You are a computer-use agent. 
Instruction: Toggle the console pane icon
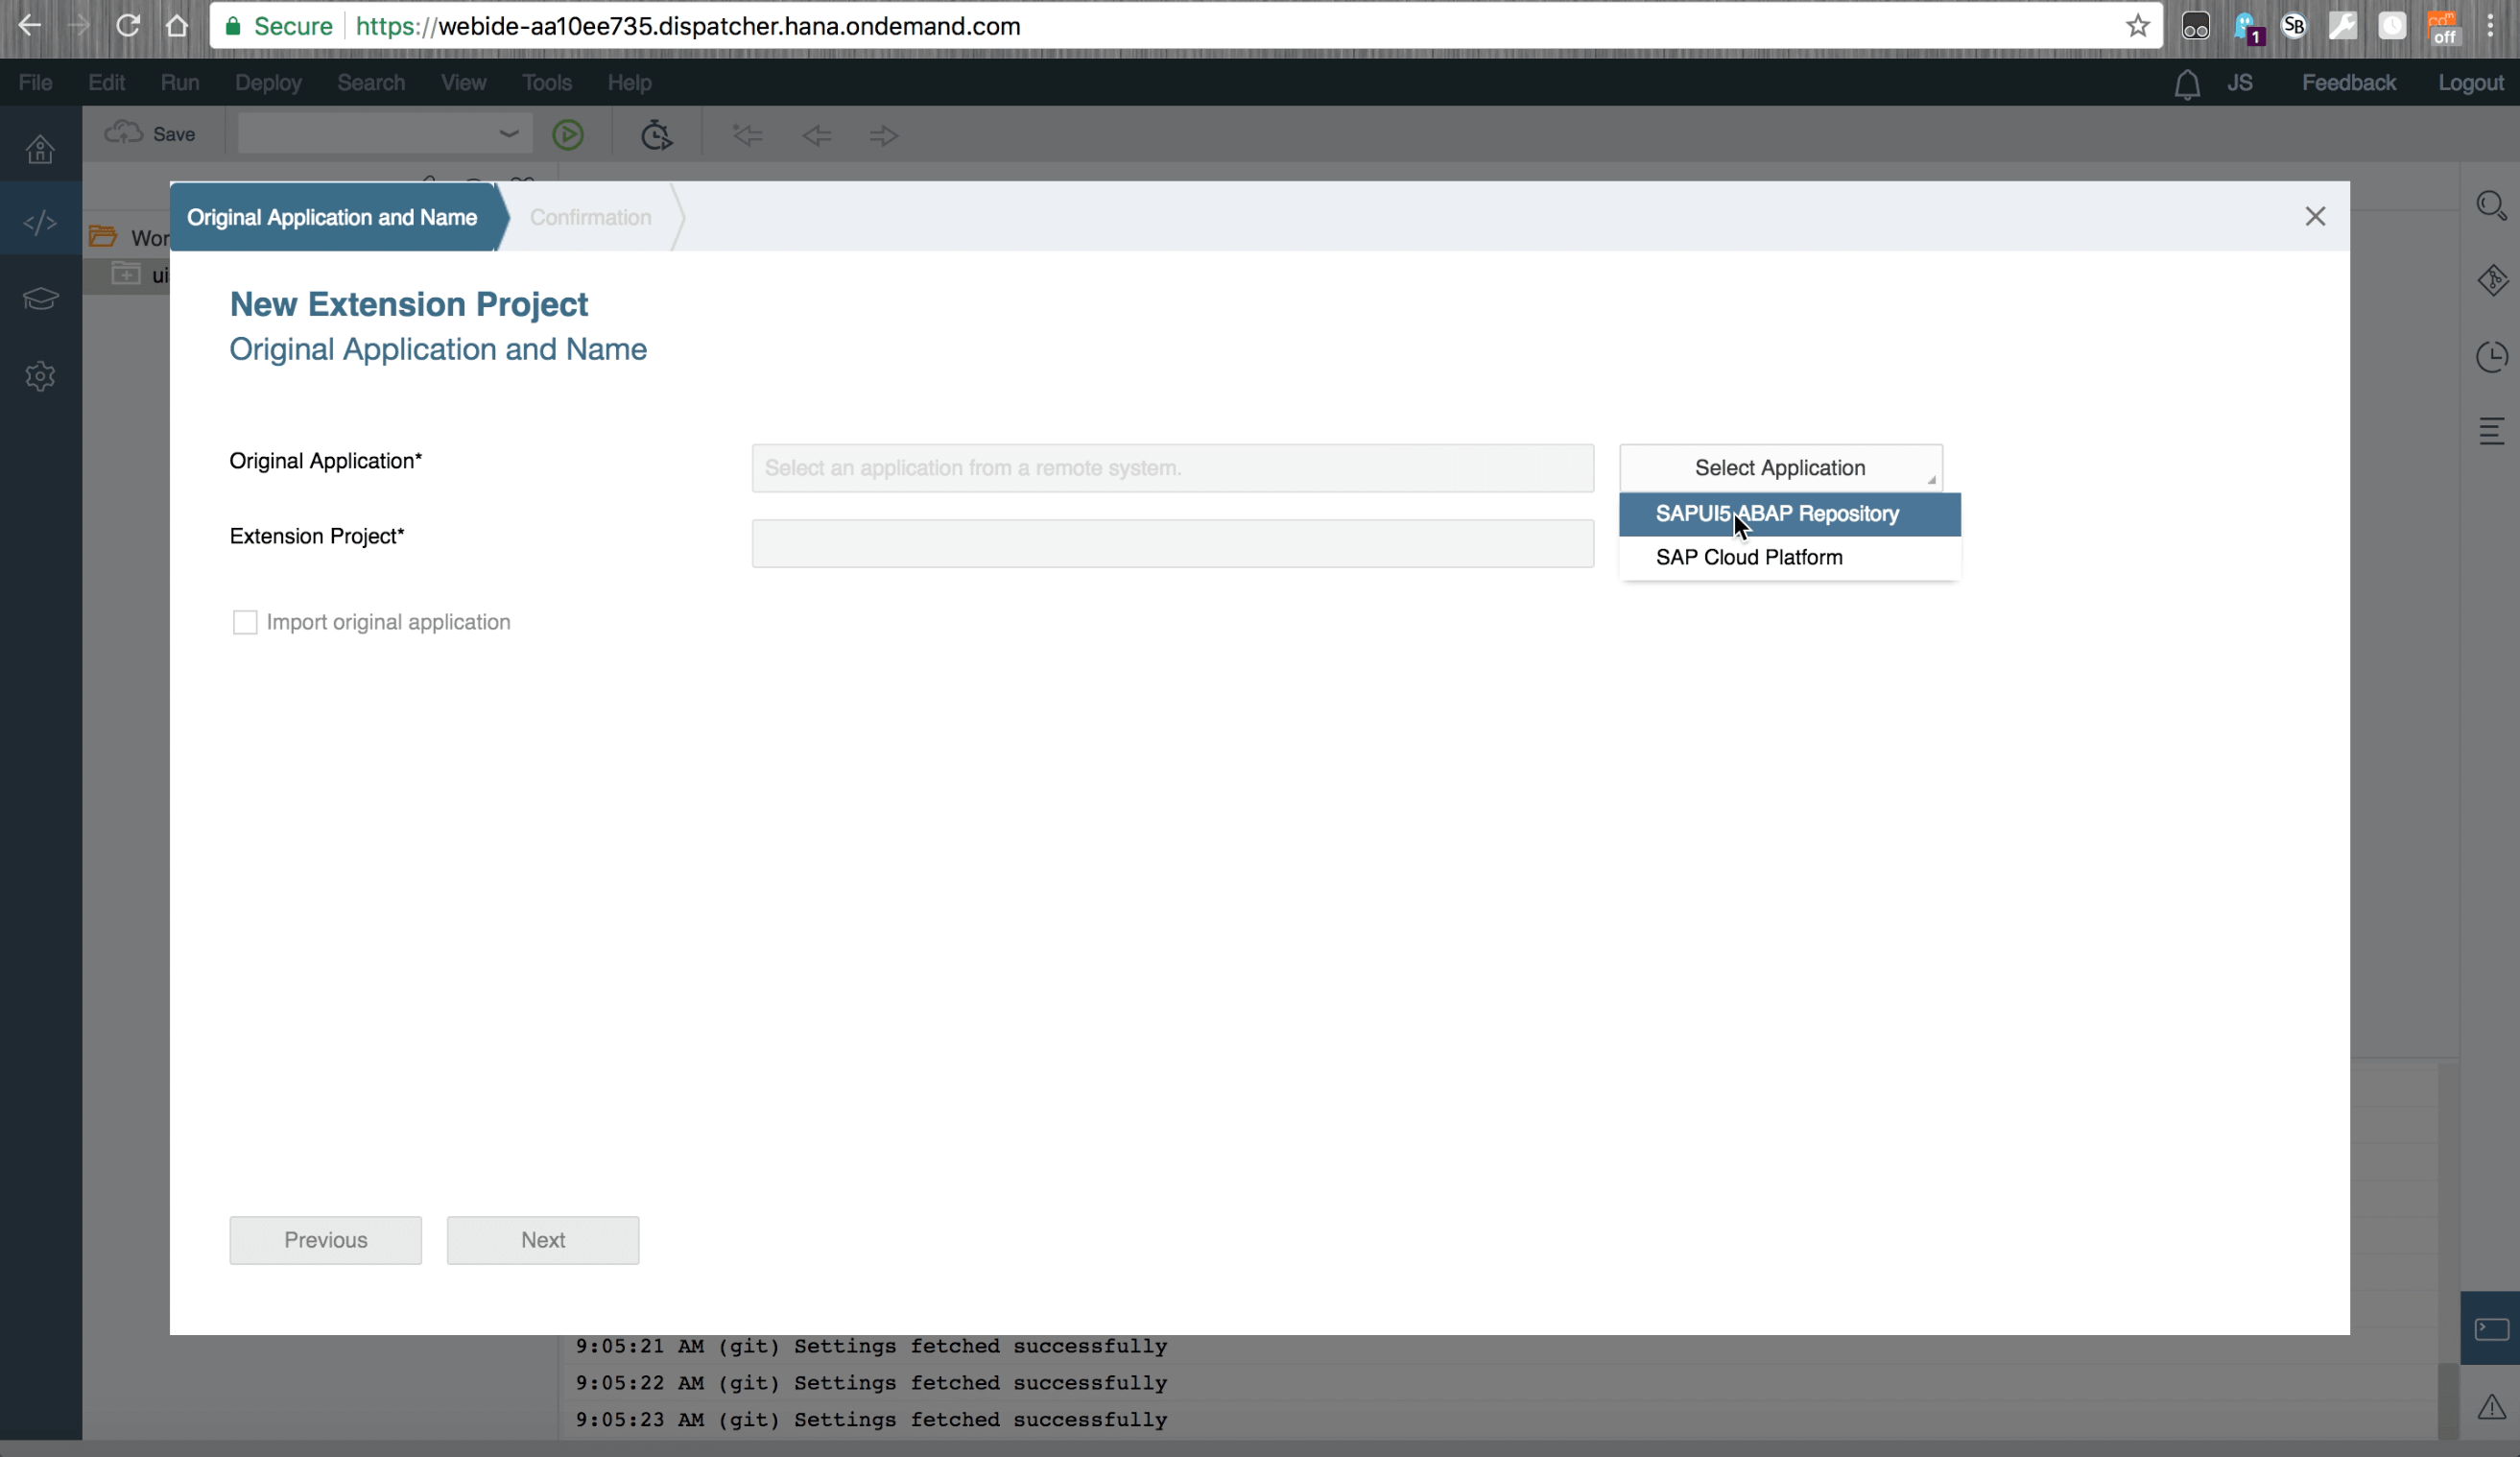coord(2491,1329)
